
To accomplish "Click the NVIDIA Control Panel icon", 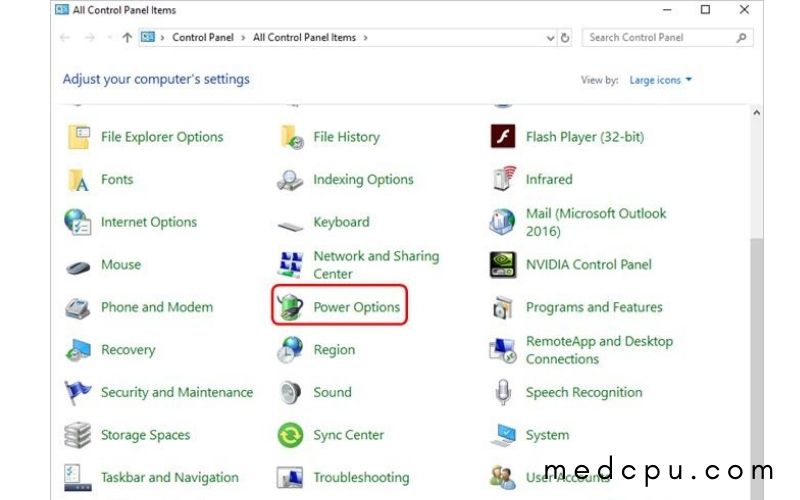I will pyautogui.click(x=503, y=264).
